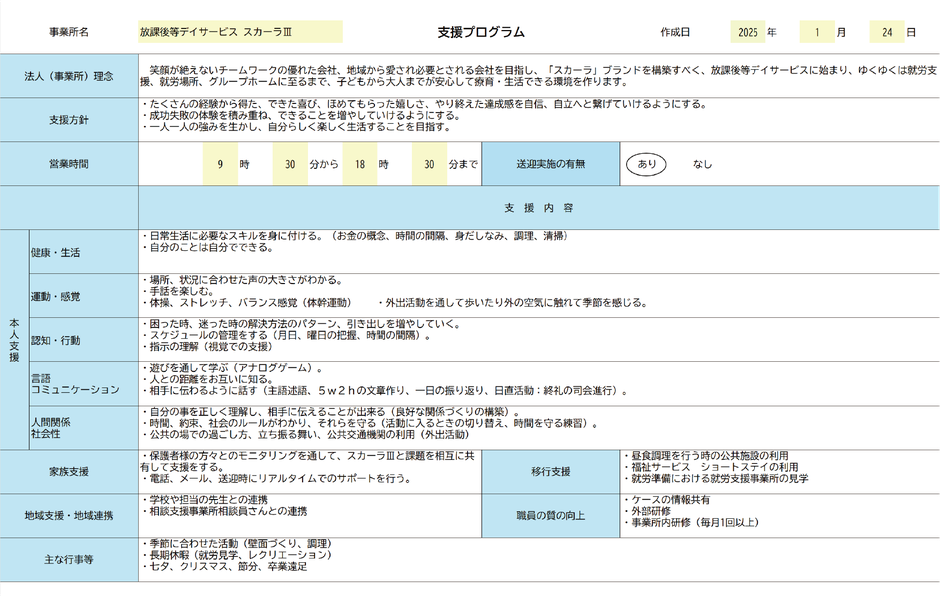Click the 支援プログラム title
The image size is (940, 596).
coord(481,32)
